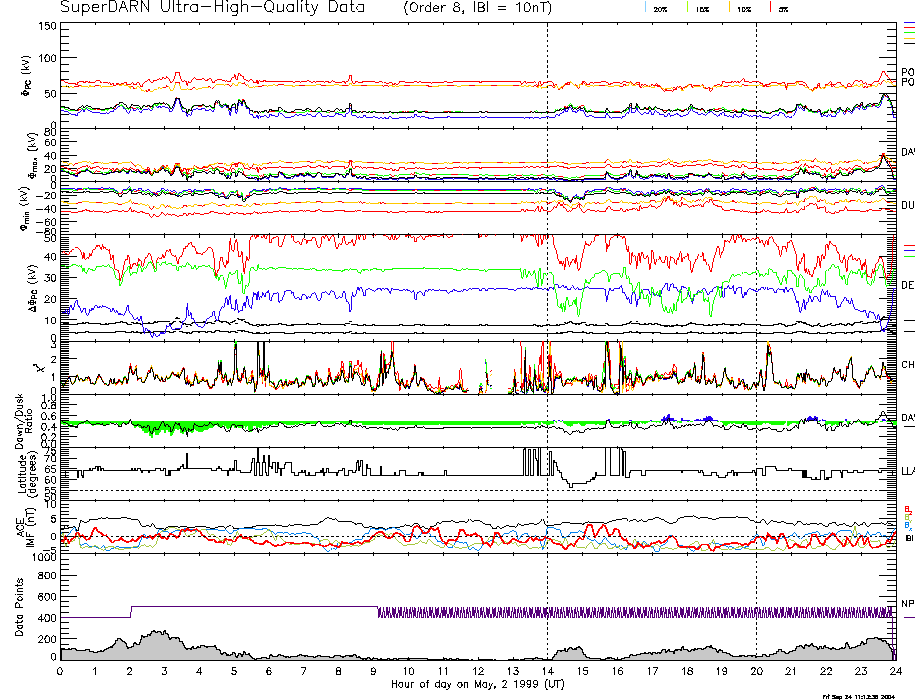
Task: Click the hour 0 tick label on x-axis
Action: [x=61, y=671]
